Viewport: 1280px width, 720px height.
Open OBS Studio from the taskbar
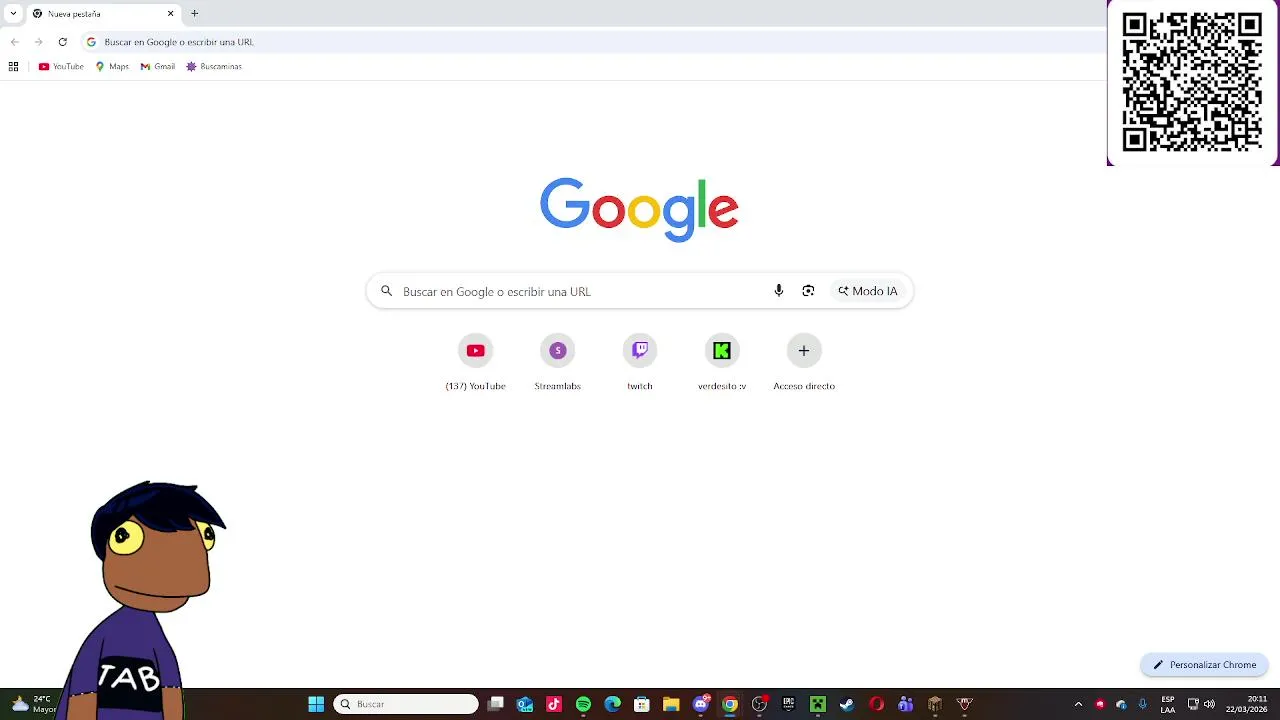click(759, 704)
